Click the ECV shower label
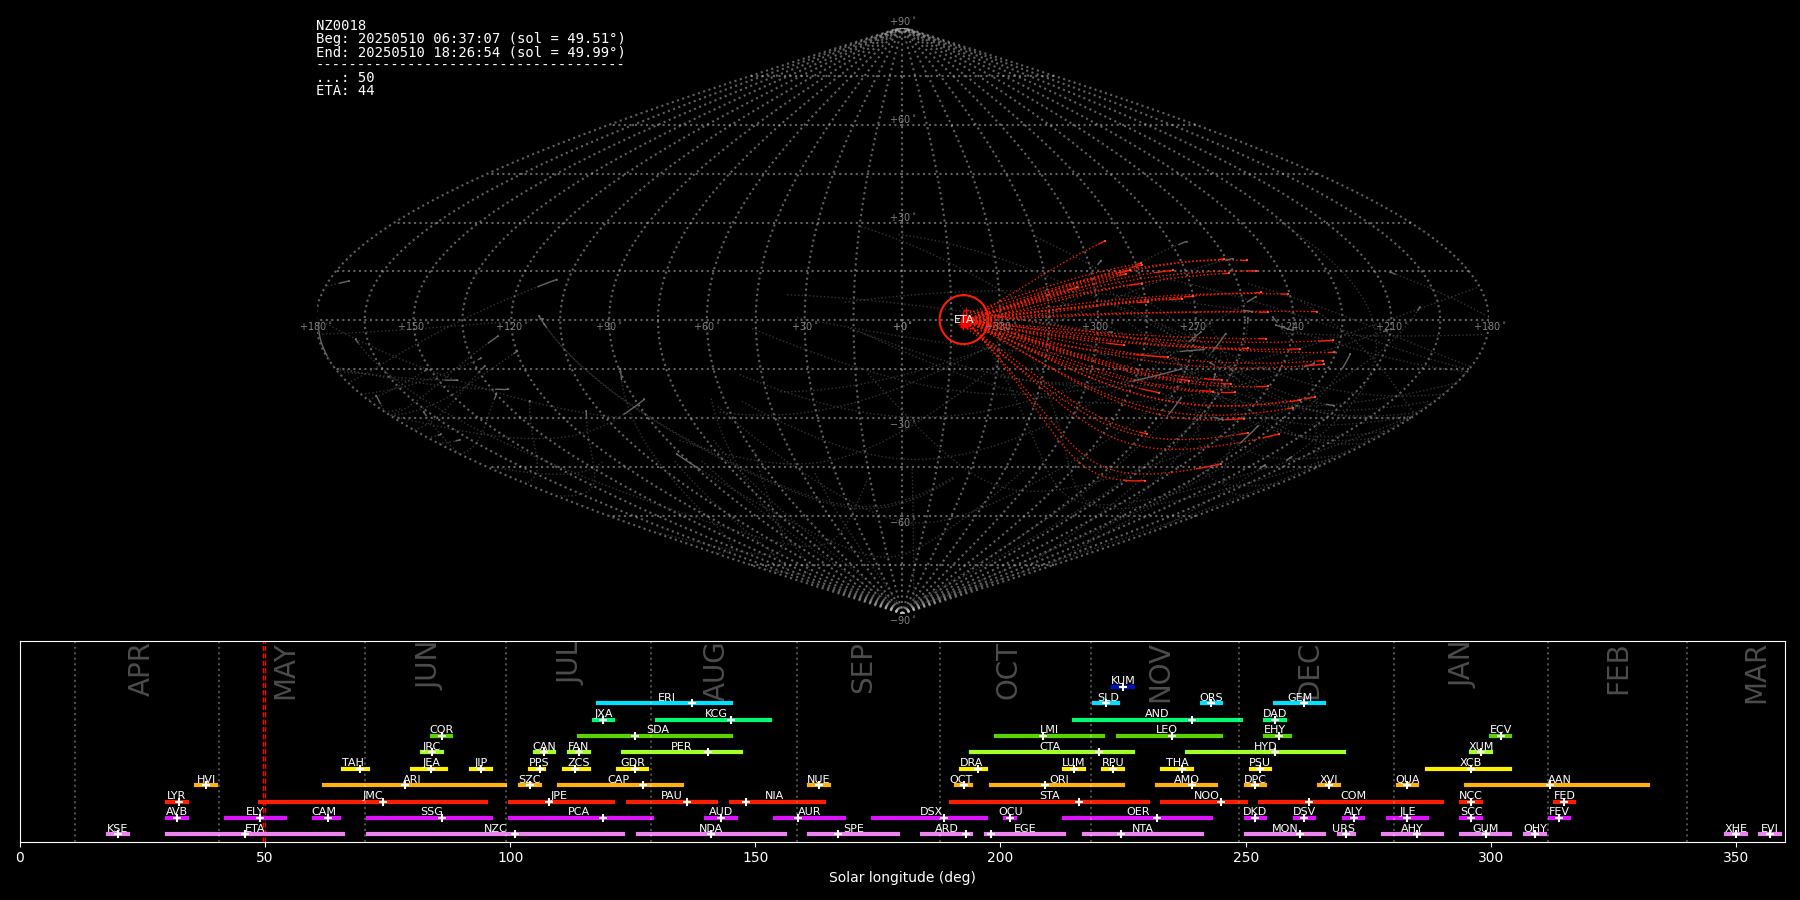This screenshot has height=900, width=1800. pyautogui.click(x=1501, y=730)
